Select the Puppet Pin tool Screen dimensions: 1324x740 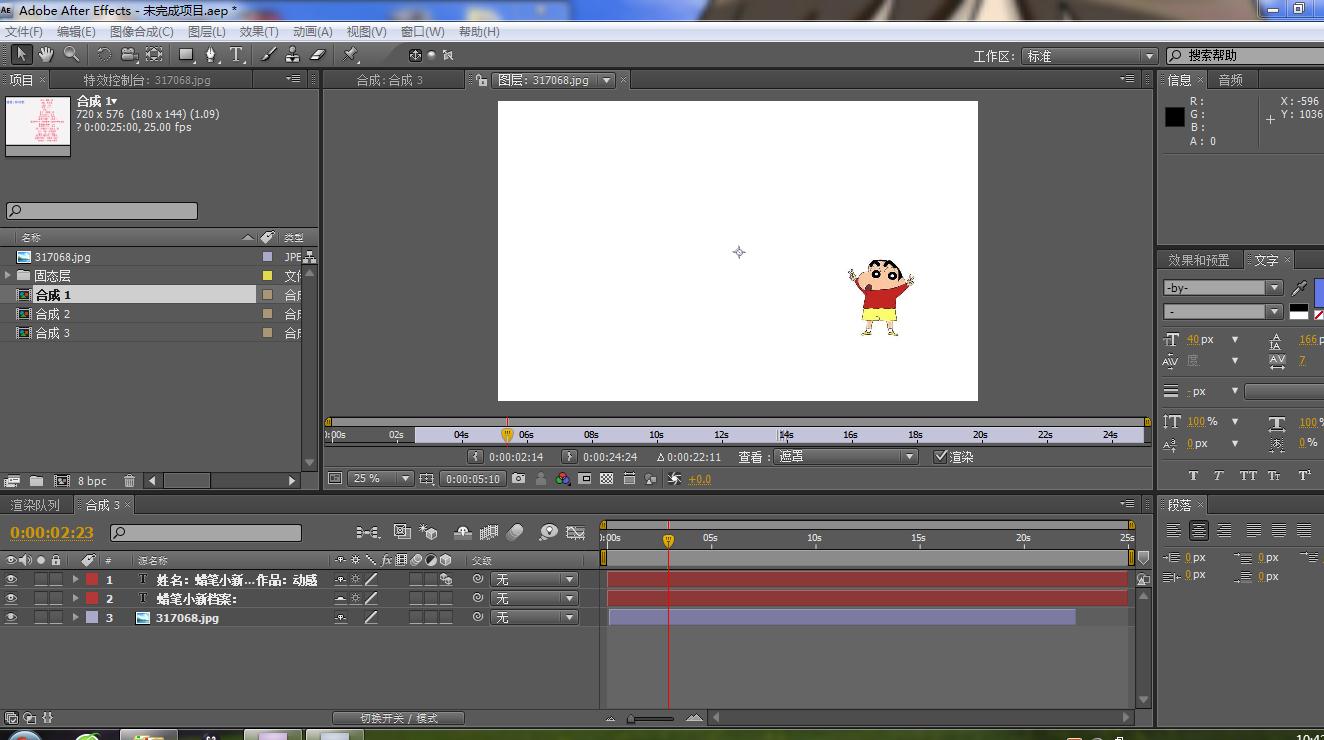pyautogui.click(x=351, y=54)
